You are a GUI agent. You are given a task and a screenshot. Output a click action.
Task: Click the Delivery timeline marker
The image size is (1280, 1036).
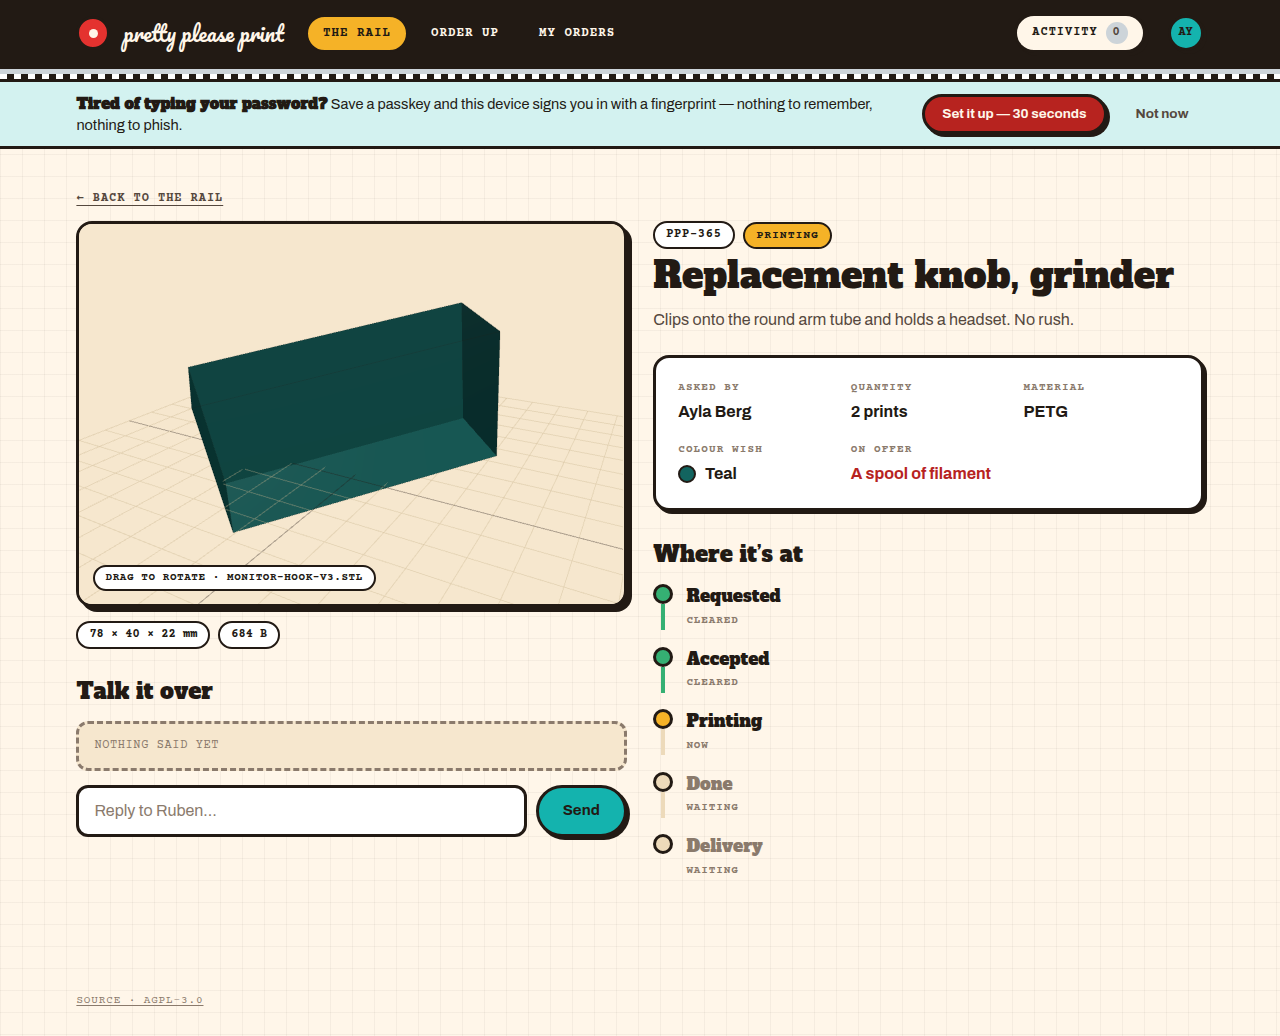pos(663,844)
